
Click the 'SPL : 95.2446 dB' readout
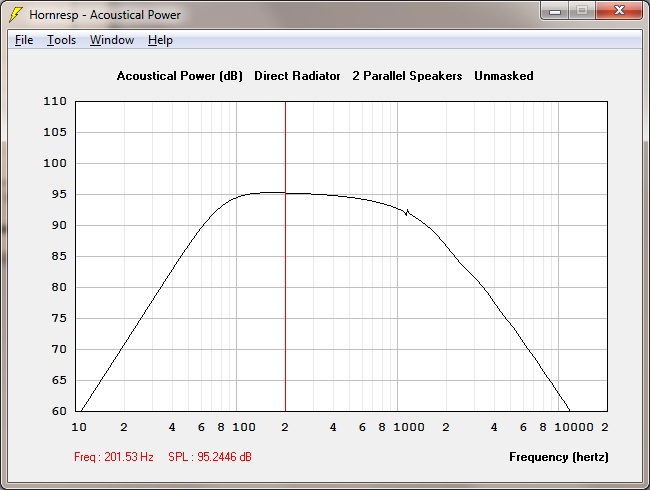coord(210,457)
